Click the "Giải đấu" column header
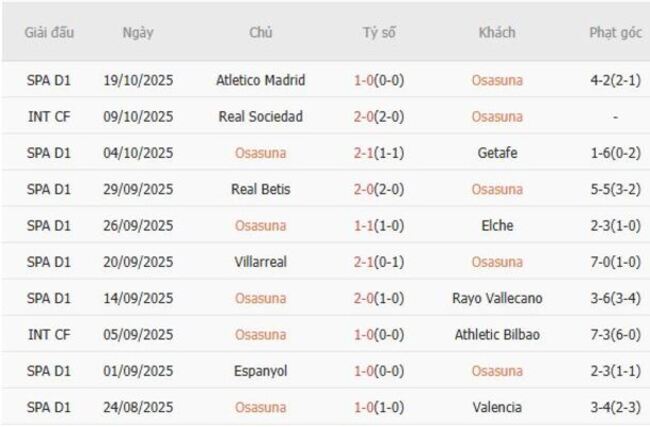 pos(49,32)
